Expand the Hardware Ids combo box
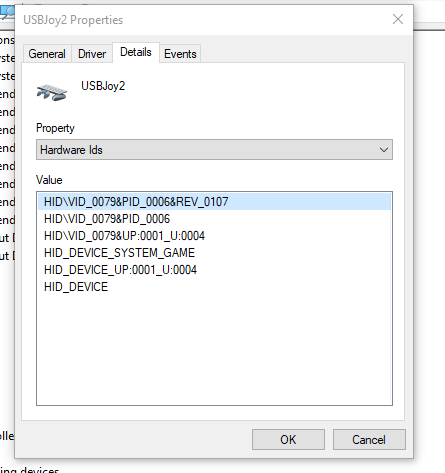 click(x=214, y=150)
